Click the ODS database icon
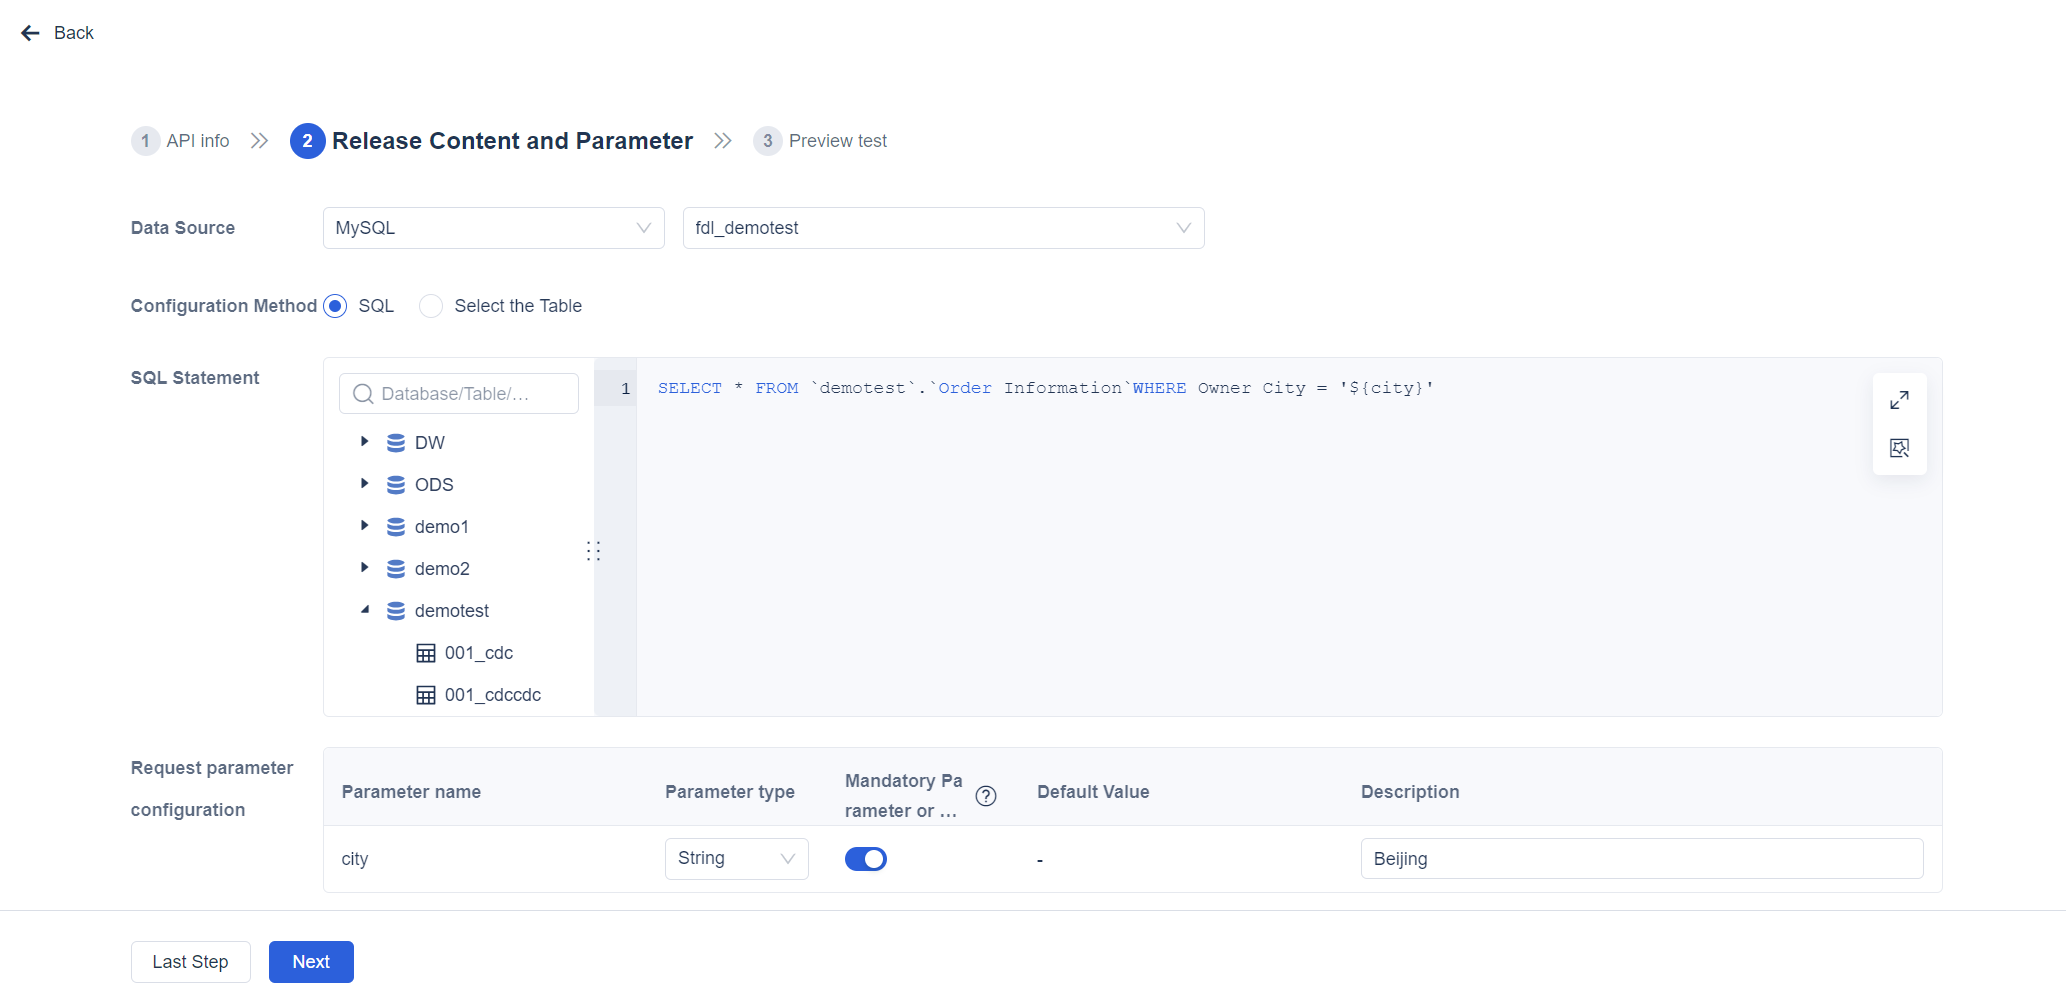Screen dimensions: 2066x997 tap(396, 485)
